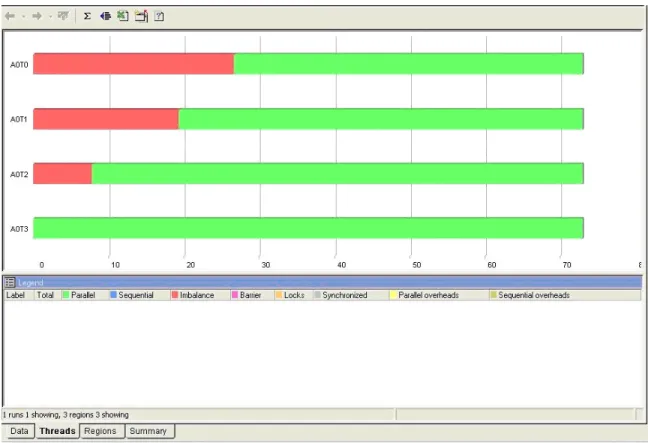Switch to the Data tab
This screenshot has width=648, height=443.
tap(19, 431)
